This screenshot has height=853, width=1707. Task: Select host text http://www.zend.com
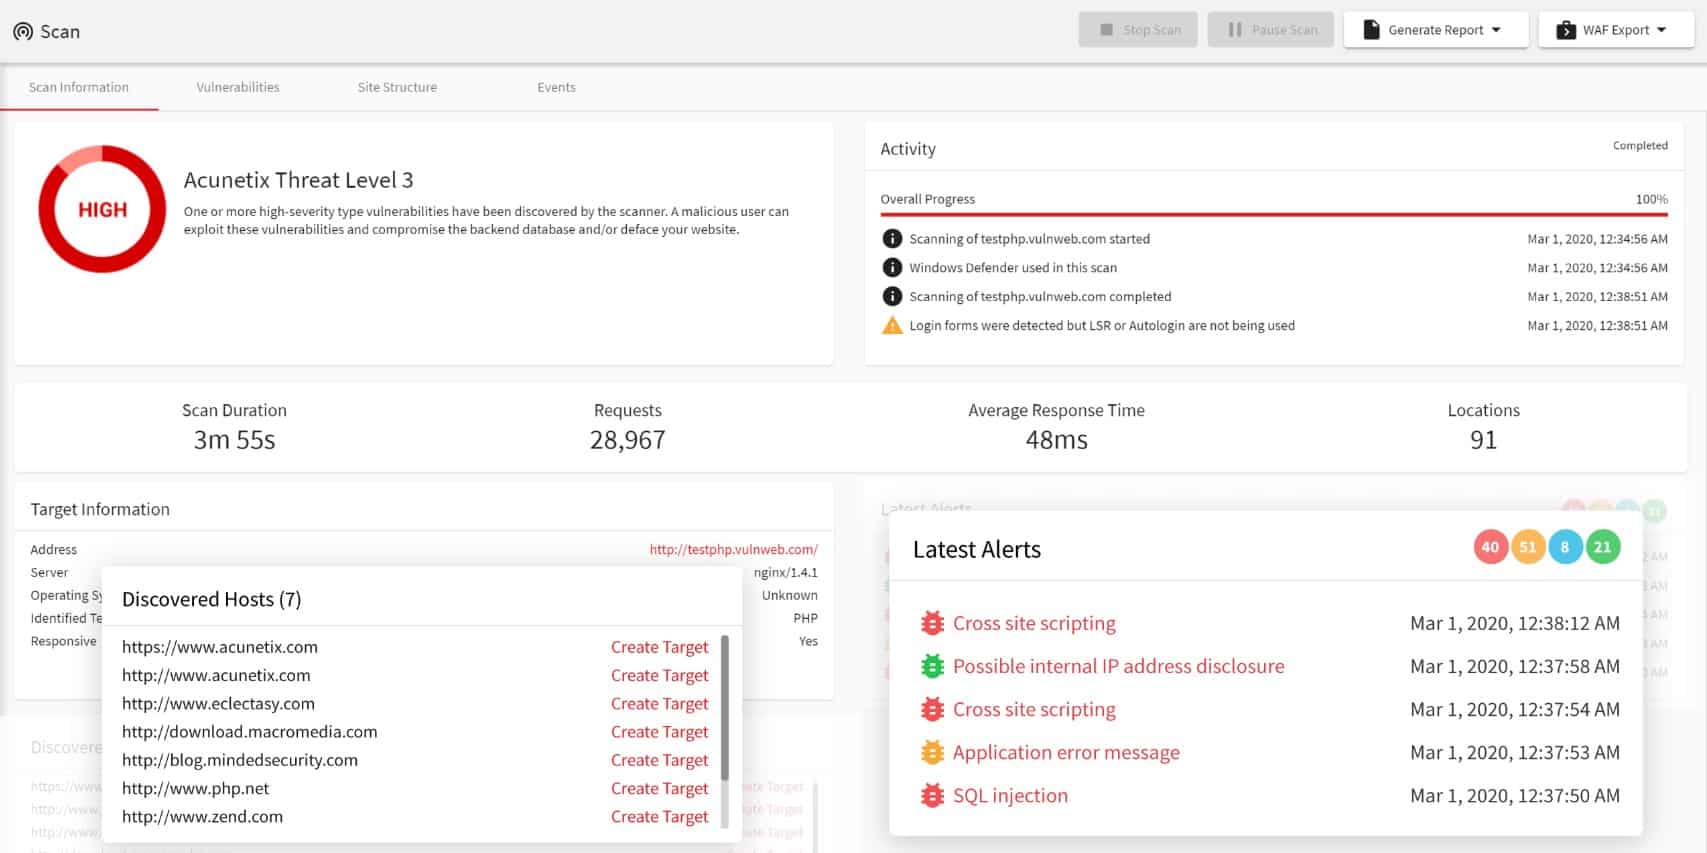click(202, 816)
